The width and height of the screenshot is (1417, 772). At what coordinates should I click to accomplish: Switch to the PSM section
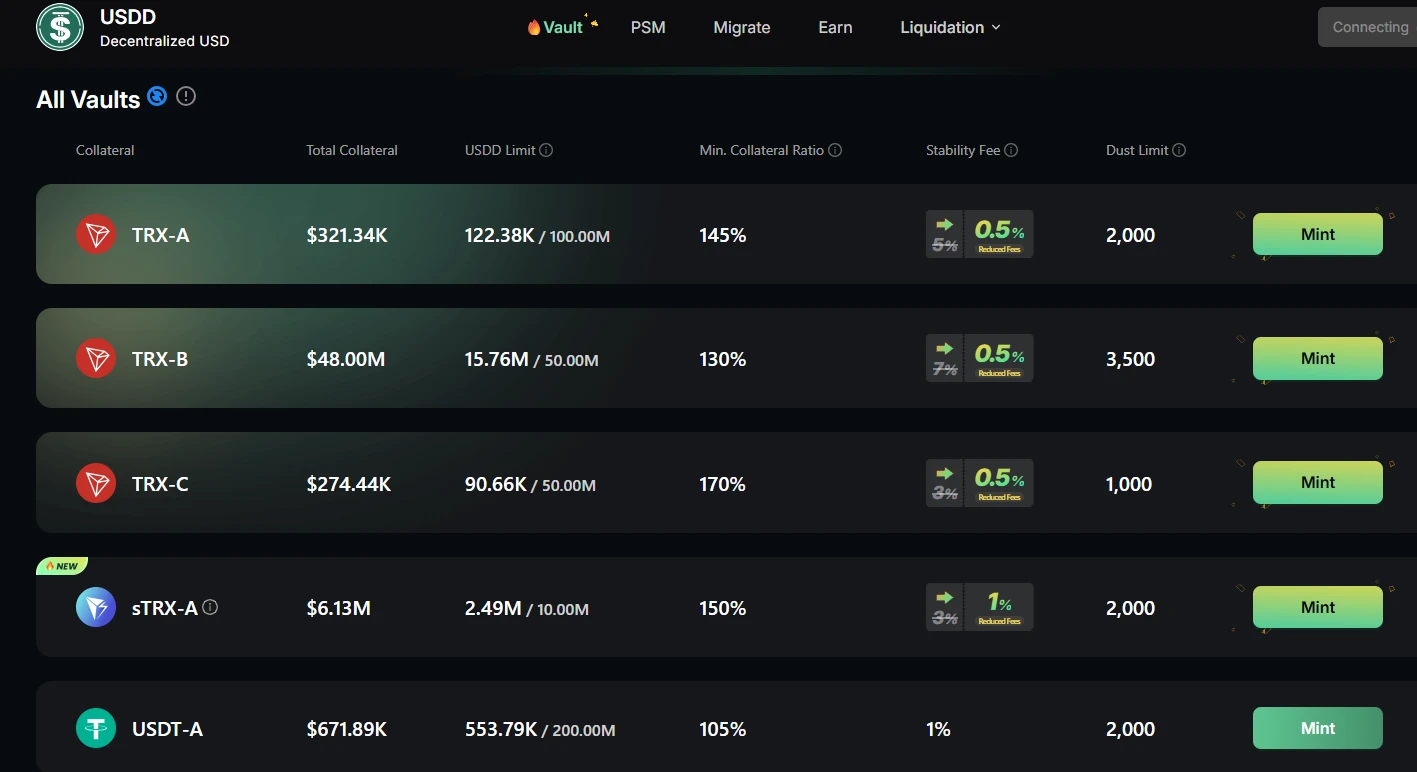pyautogui.click(x=648, y=27)
